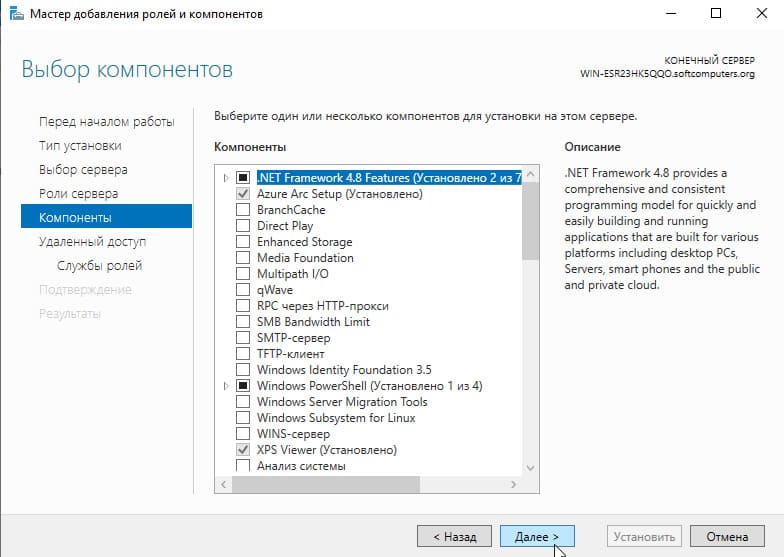Check Windows Identity Foundation 3.5 checkbox

coord(243,370)
